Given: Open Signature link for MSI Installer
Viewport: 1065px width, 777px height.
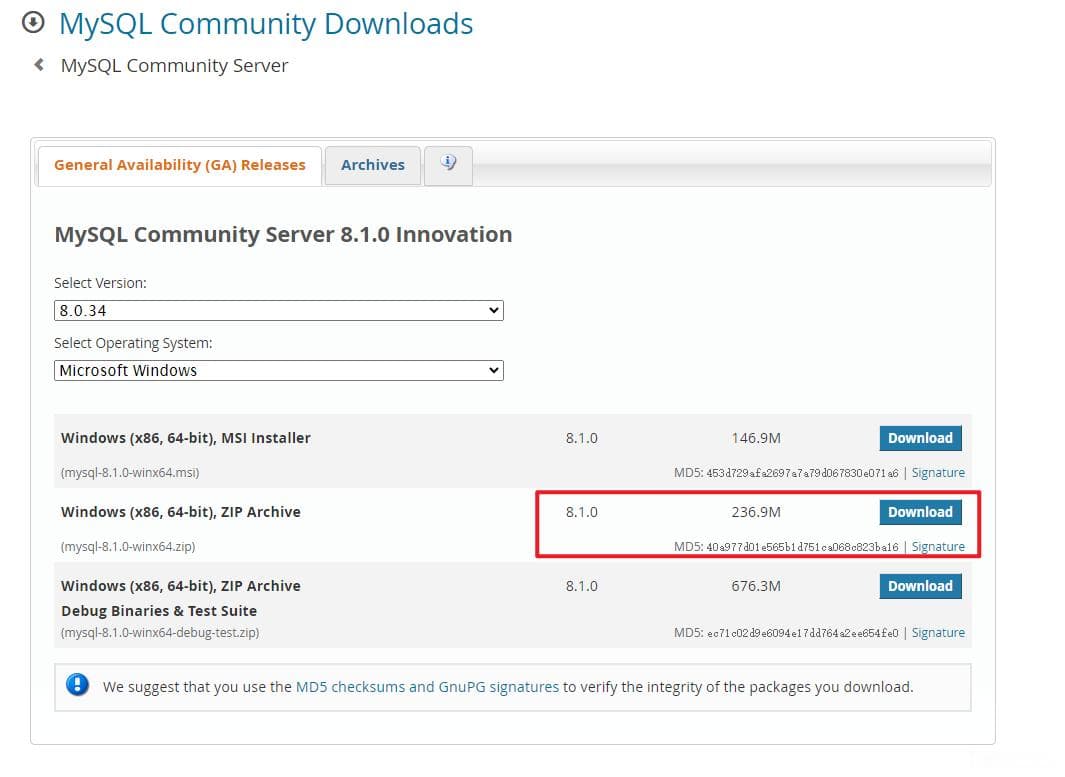Looking at the screenshot, I should pos(938,473).
